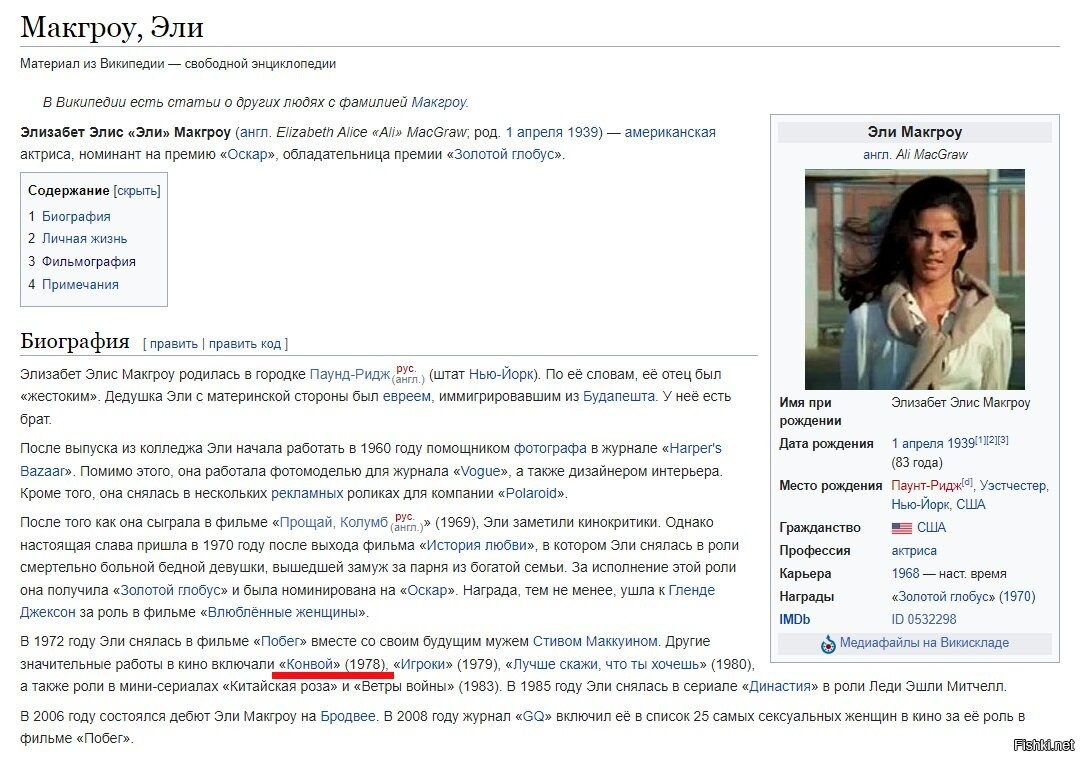Viewport: 1080px width, 757px height.
Task: Open the Будапешта link
Action: [x=619, y=397]
